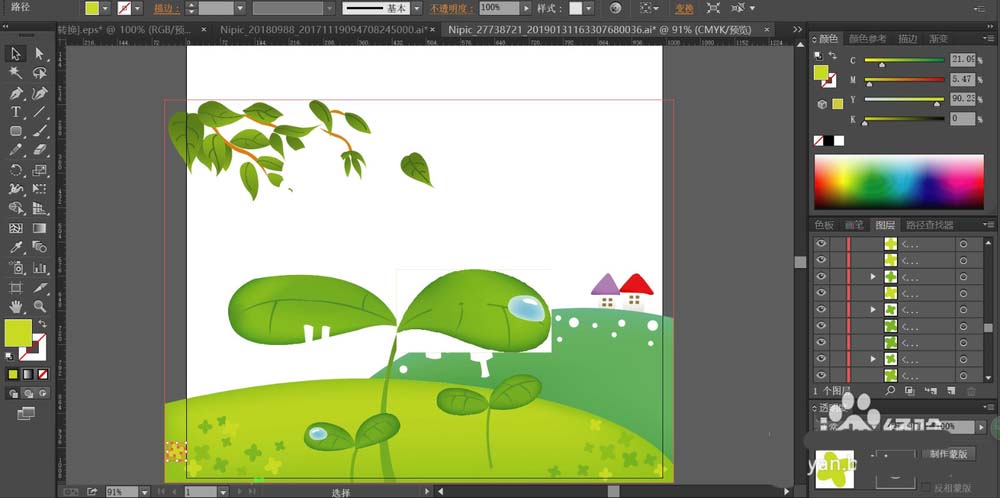Click the Recolor Artwork wheel icon
The height and width of the screenshot is (498, 1000).
point(615,8)
